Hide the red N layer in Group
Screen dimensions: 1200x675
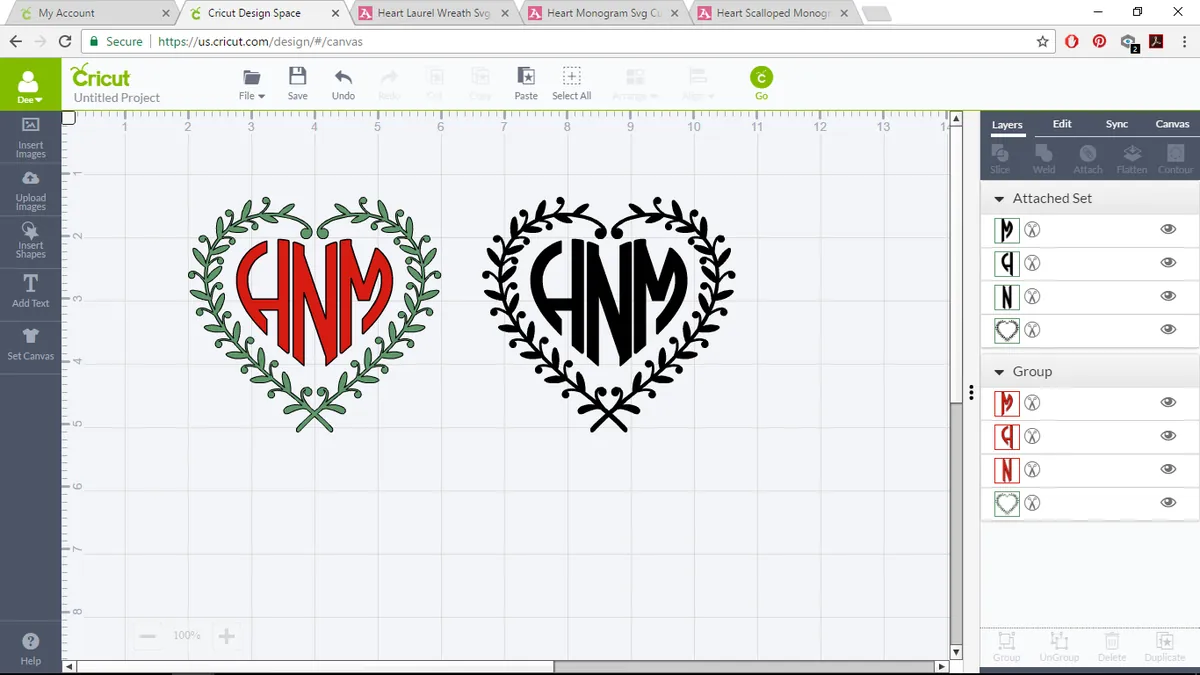1167,469
